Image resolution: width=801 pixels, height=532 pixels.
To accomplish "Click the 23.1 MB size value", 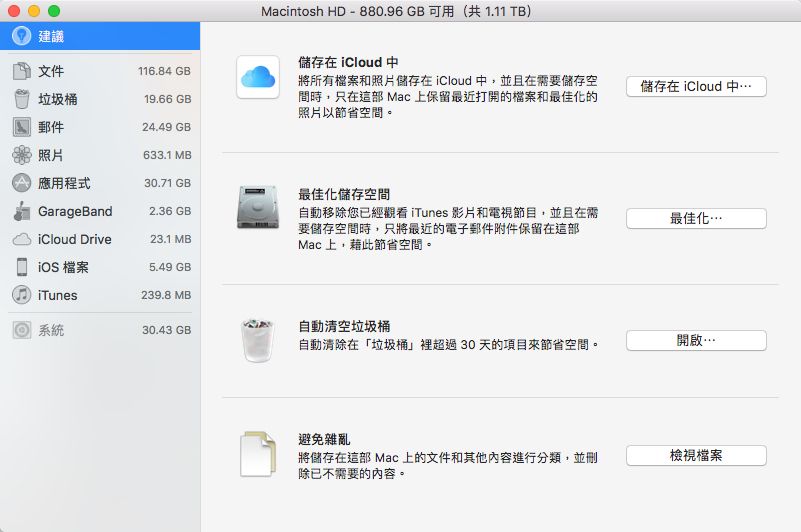I will coord(171,239).
